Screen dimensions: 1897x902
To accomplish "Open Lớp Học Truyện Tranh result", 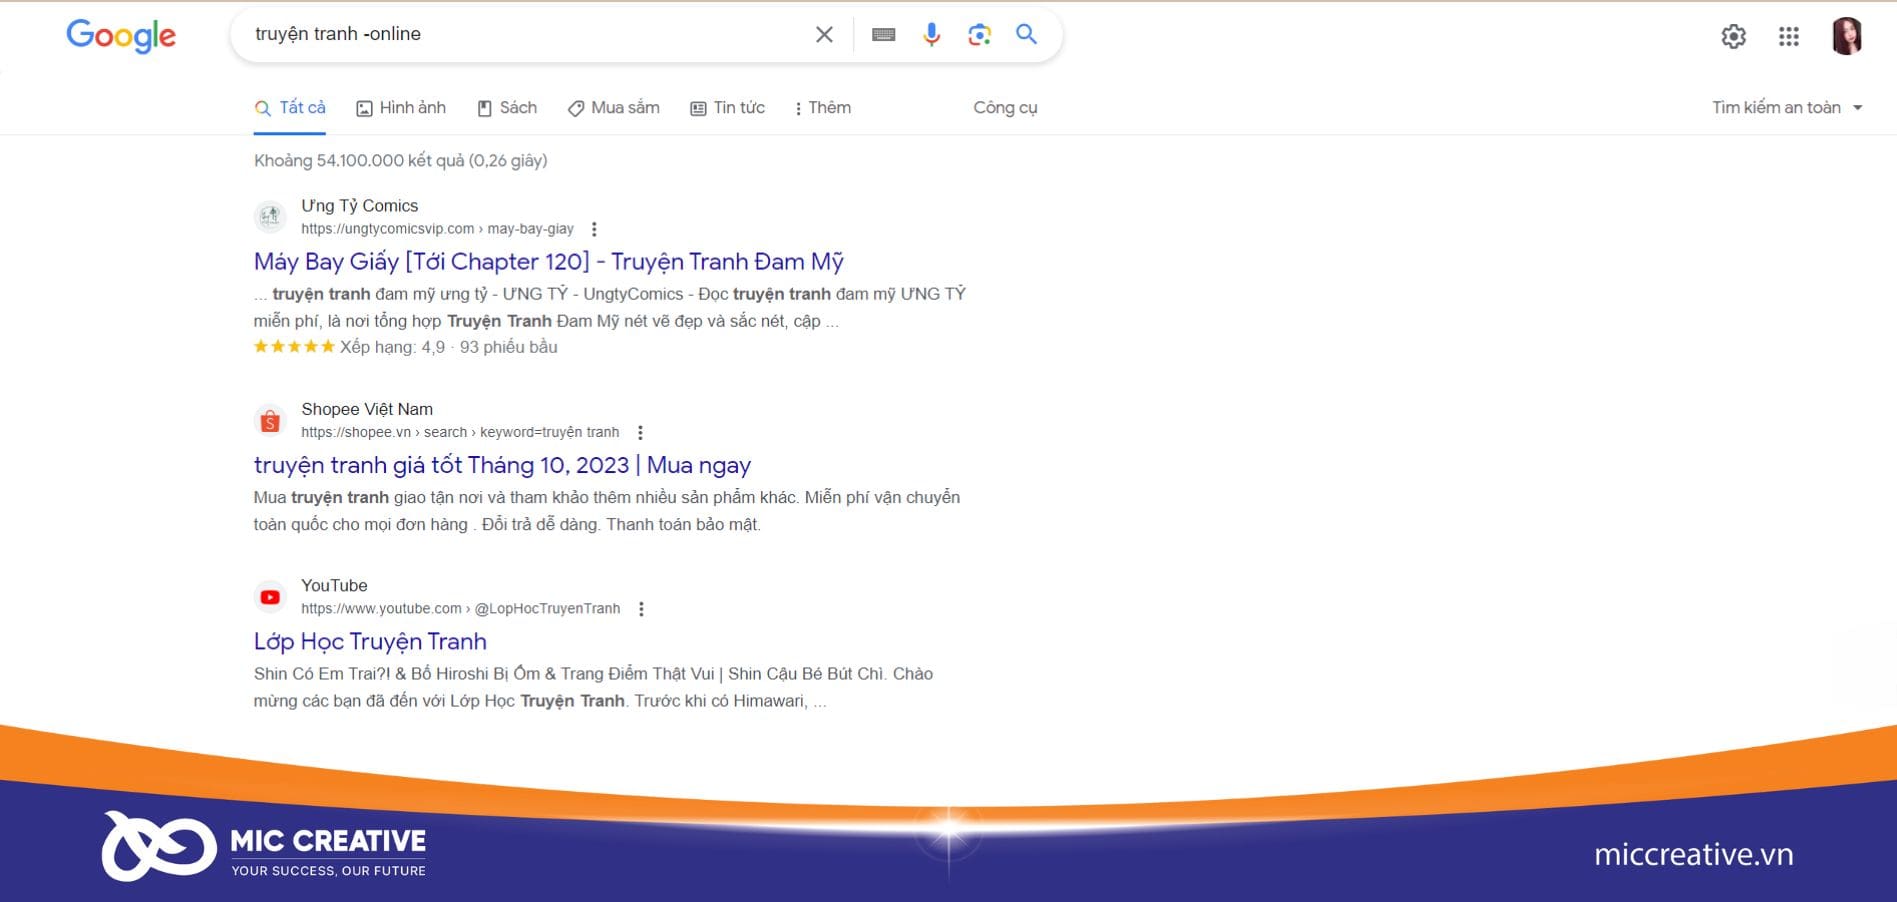I will click(x=370, y=642).
